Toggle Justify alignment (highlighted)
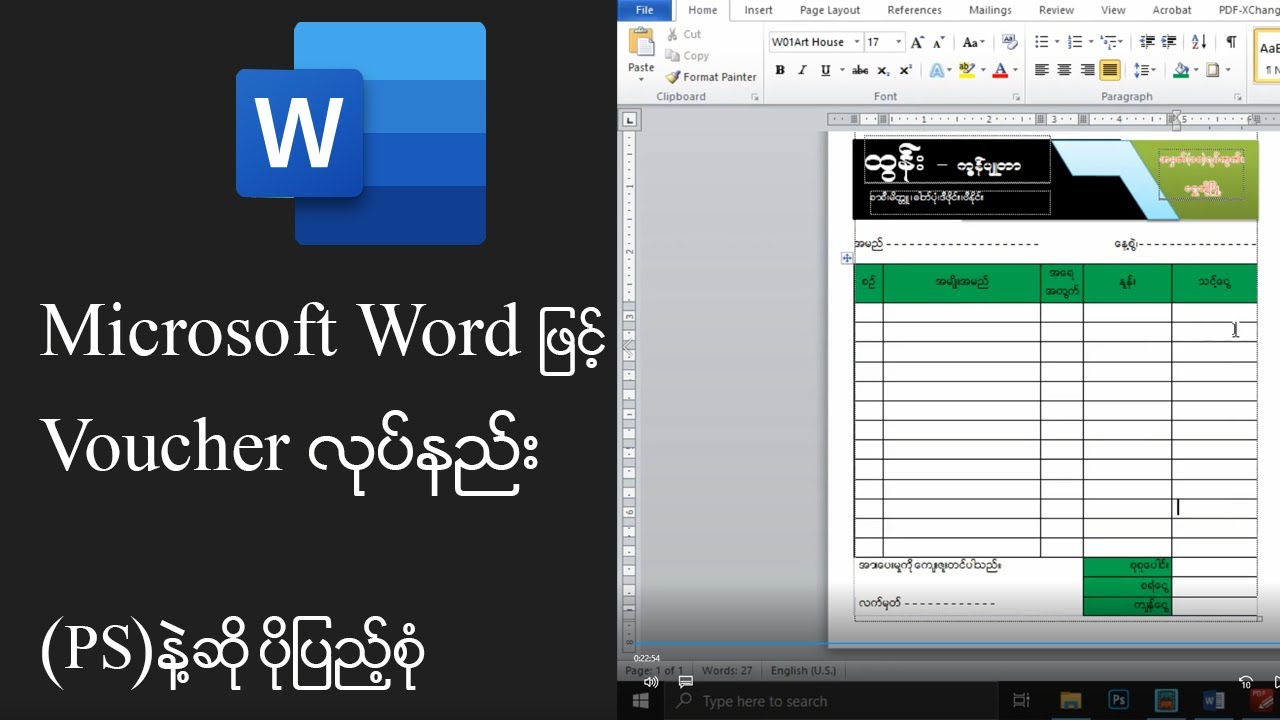The image size is (1280, 720). (x=1110, y=70)
